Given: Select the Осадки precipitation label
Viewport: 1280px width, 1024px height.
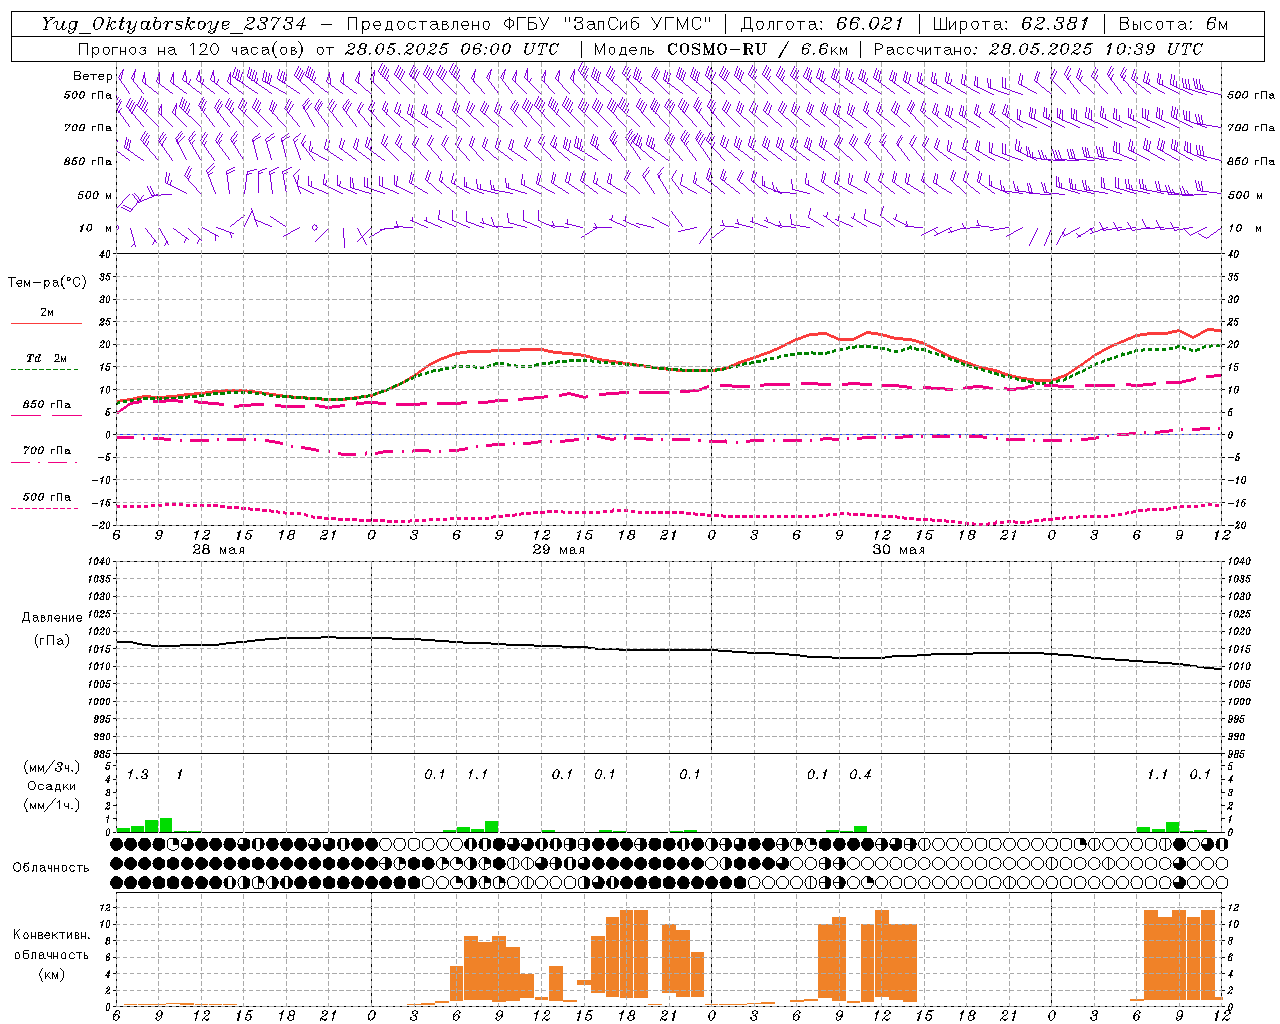Looking at the screenshot, I should pos(52,786).
